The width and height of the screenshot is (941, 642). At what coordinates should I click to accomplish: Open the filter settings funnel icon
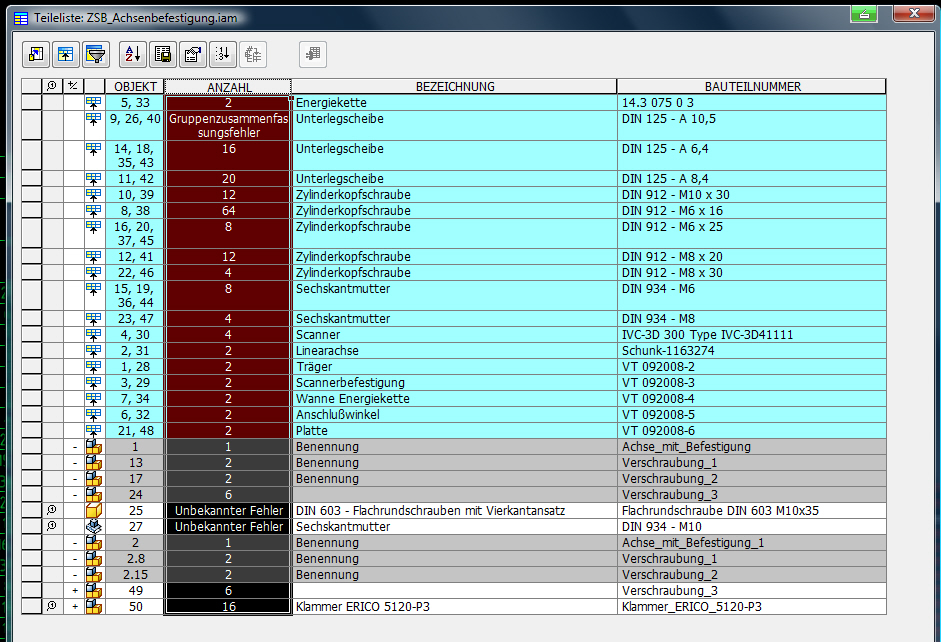pos(95,54)
